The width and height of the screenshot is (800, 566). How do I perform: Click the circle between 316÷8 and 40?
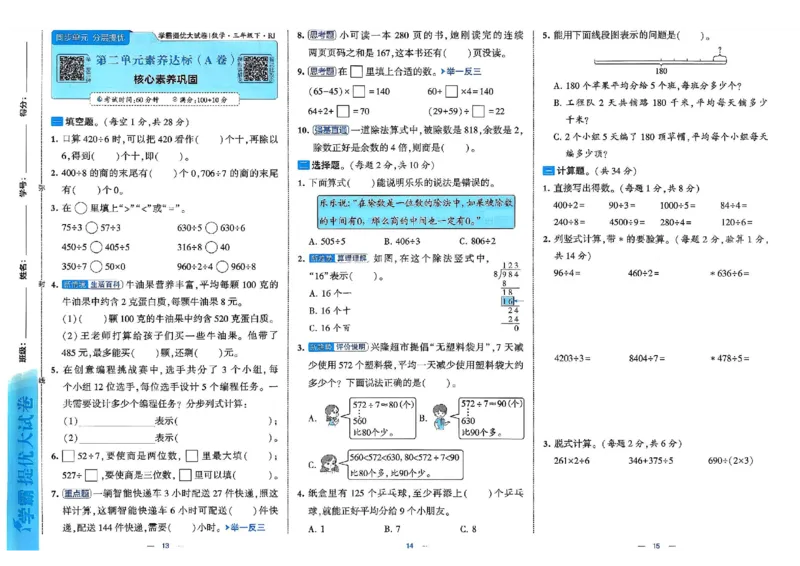pos(211,247)
